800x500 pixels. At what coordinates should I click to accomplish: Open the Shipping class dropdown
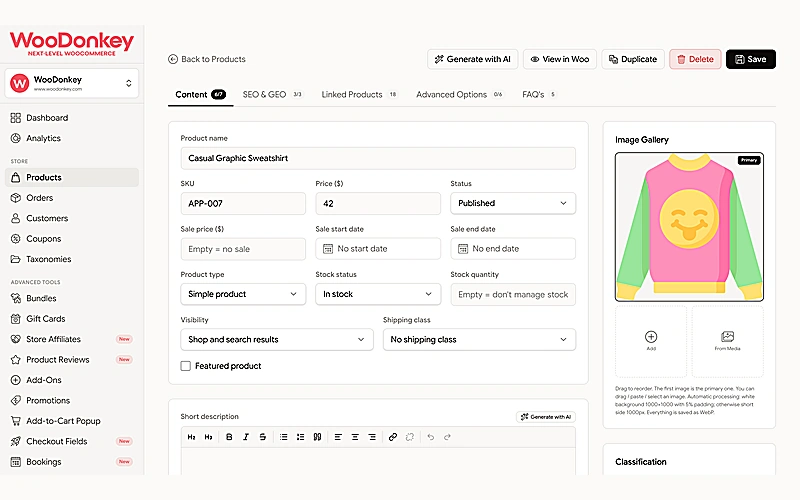tap(479, 339)
